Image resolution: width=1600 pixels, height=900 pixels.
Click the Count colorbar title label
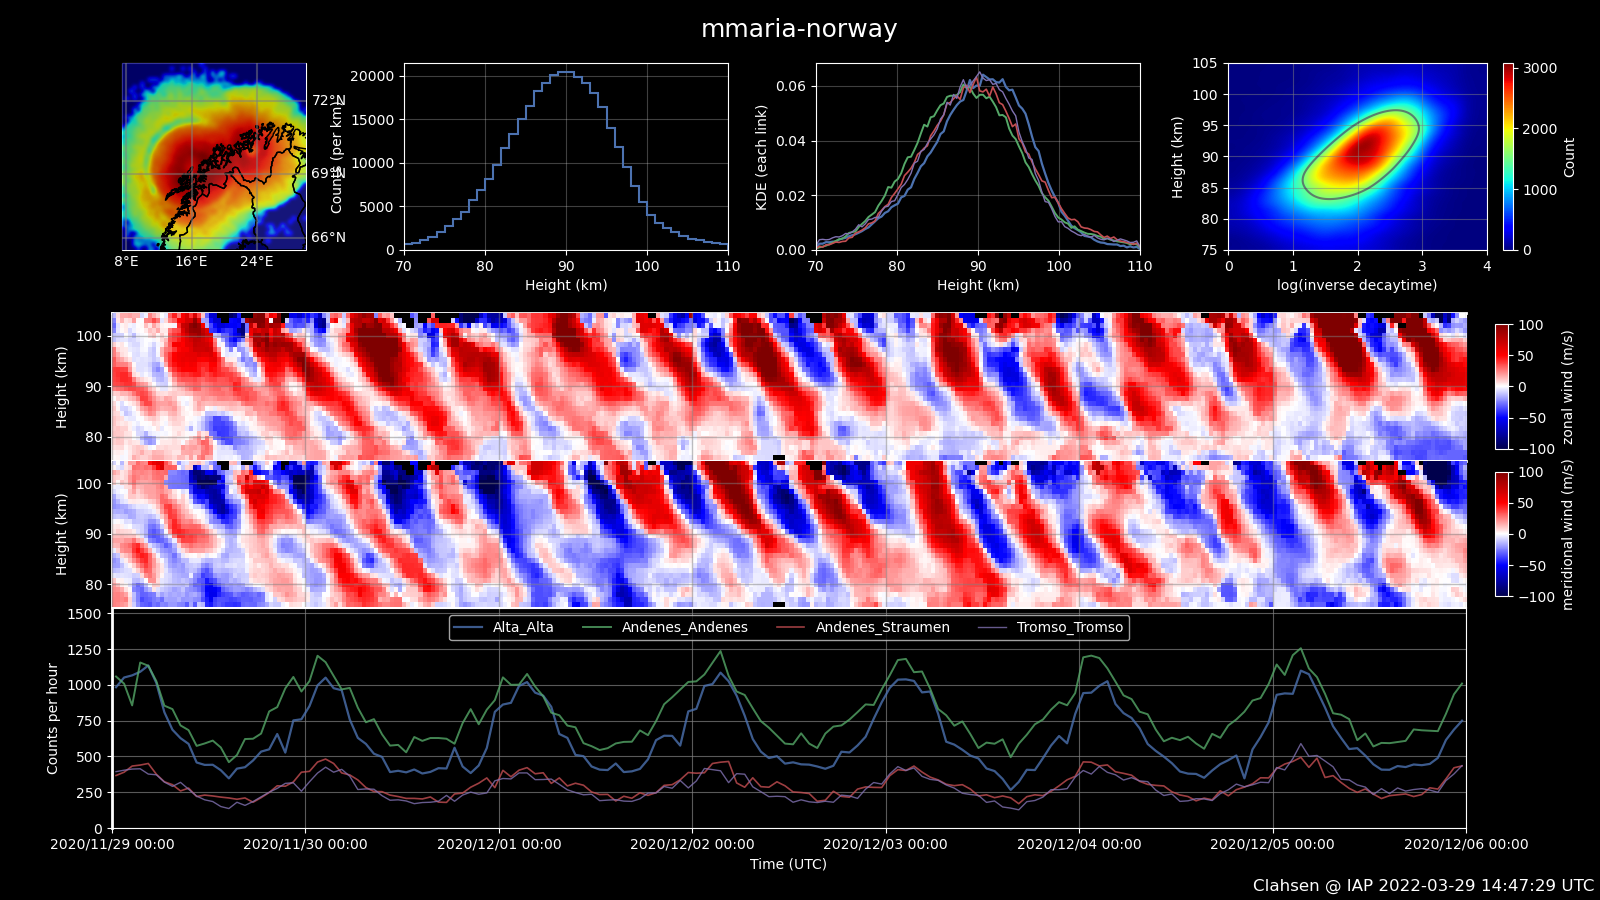(x=1569, y=158)
